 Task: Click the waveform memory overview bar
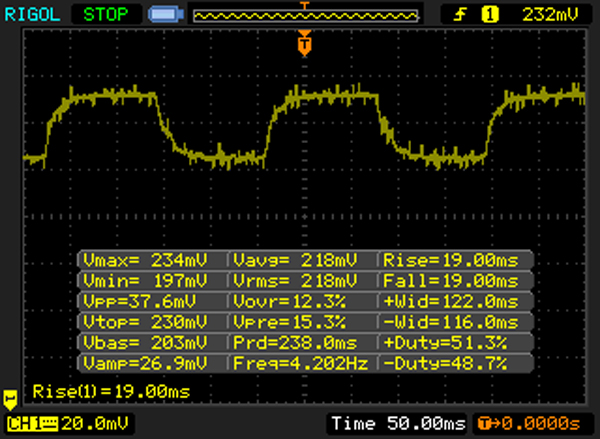[306, 16]
